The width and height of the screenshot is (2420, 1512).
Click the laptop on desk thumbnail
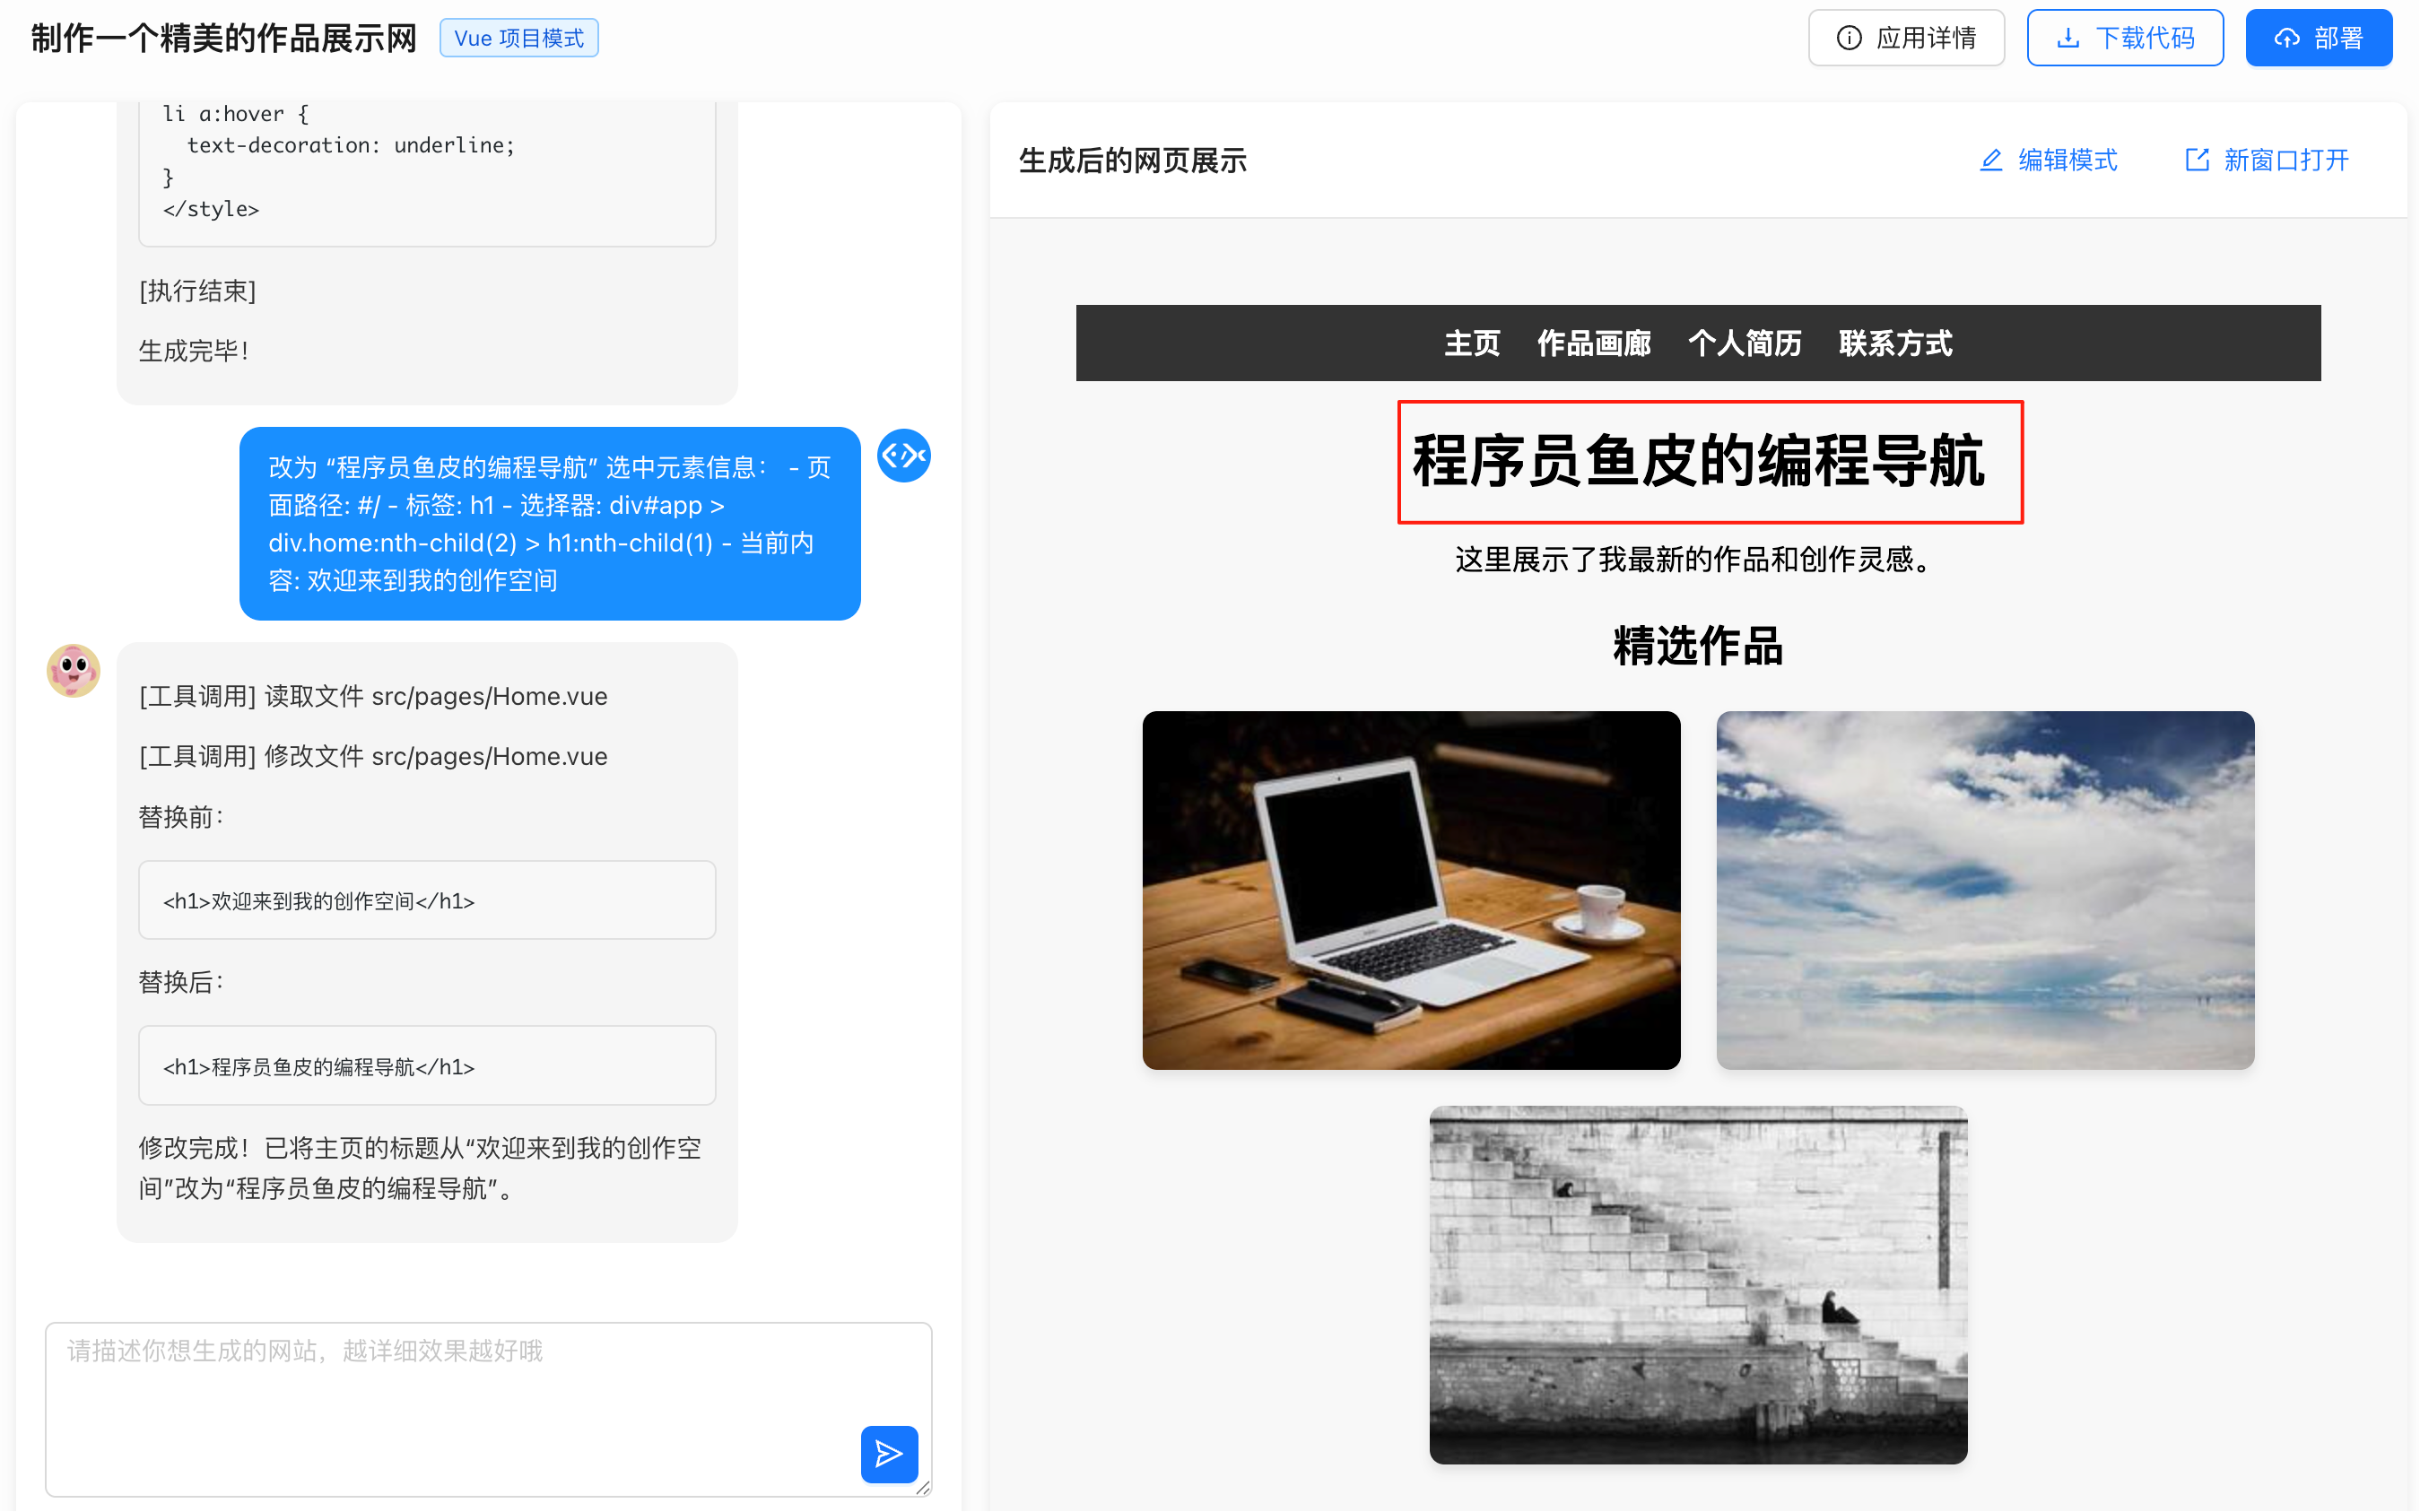point(1411,890)
